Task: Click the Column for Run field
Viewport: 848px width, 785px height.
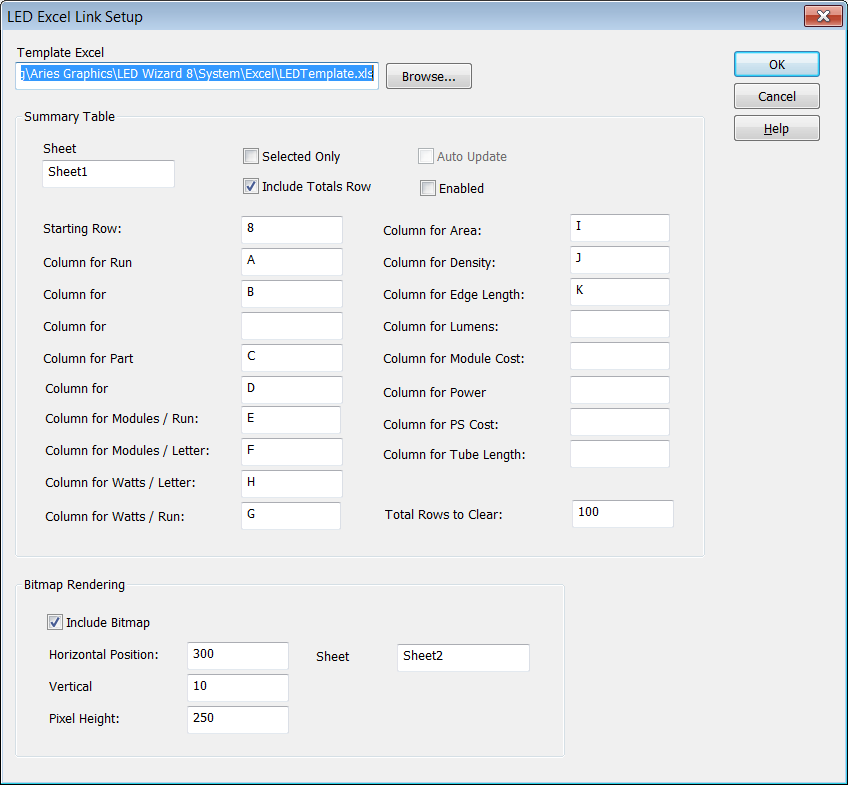Action: (291, 261)
